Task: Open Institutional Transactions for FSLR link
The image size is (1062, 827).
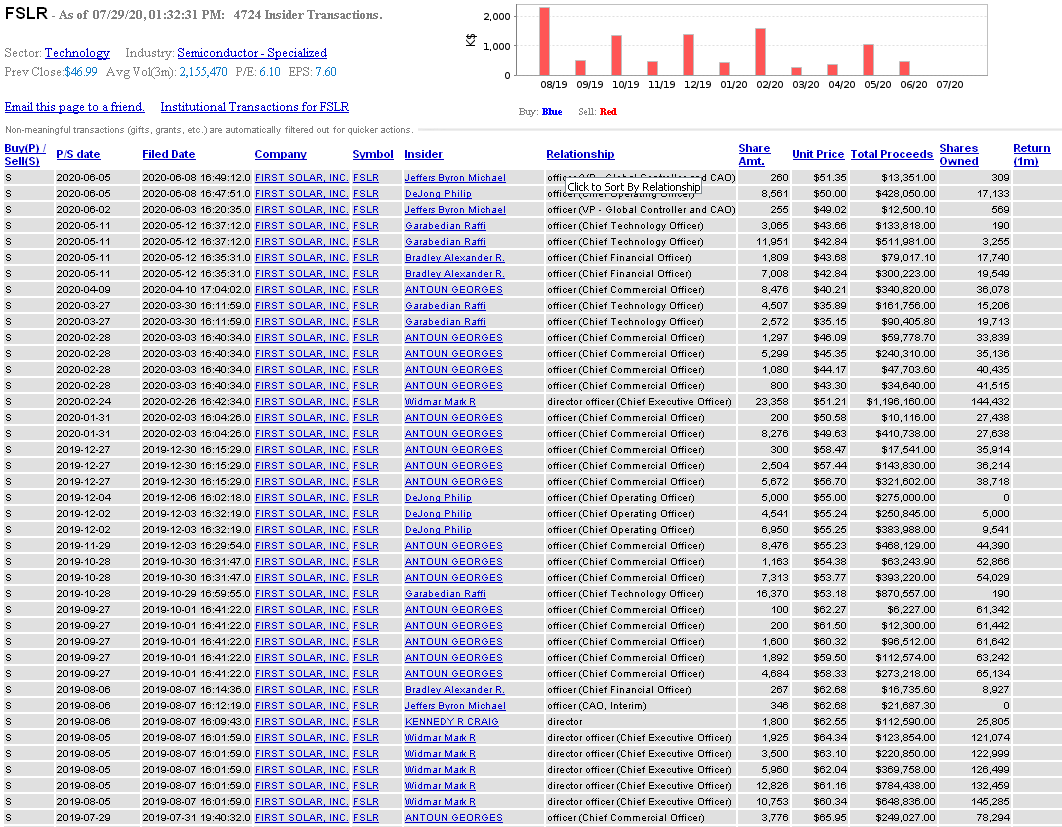Action: (x=255, y=107)
